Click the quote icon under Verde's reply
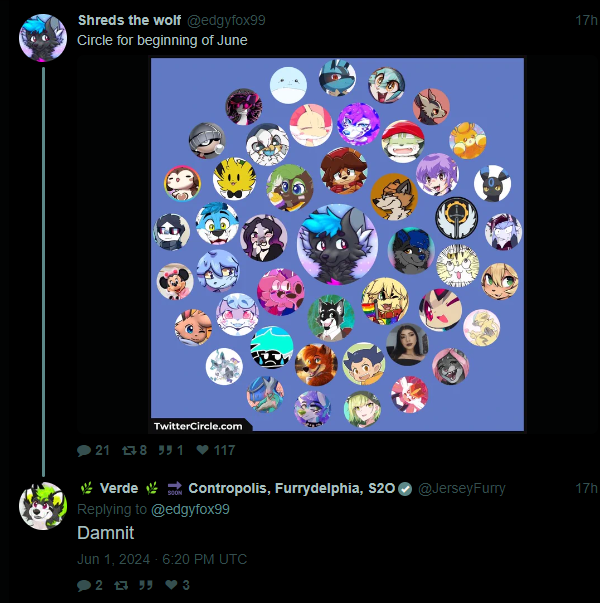The image size is (600, 603). coord(146,585)
